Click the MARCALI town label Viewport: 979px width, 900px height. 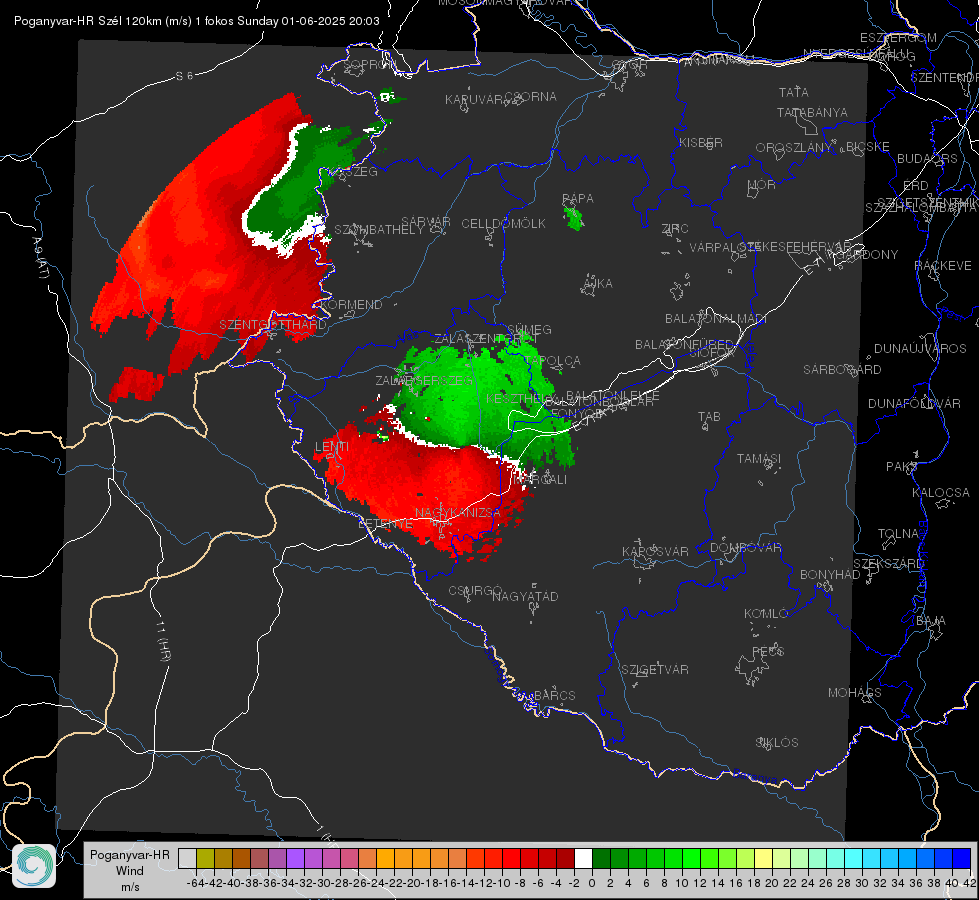pos(541,480)
